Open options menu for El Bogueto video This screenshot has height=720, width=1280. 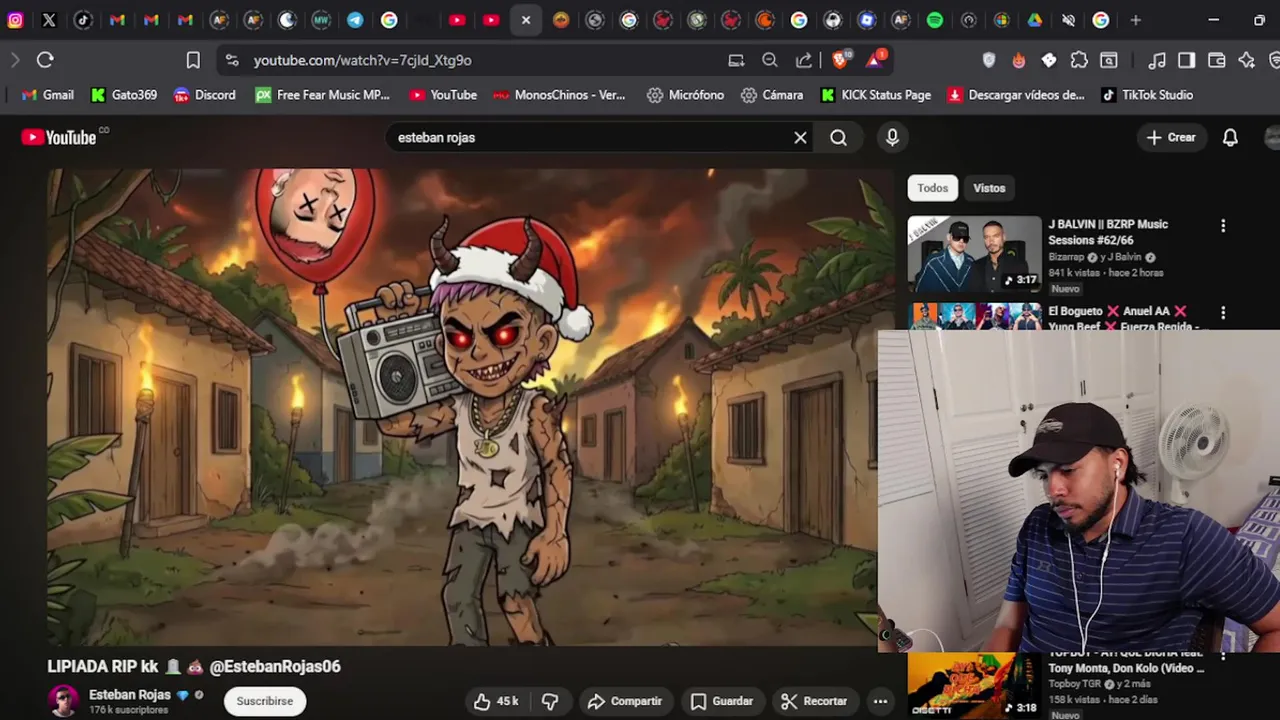click(1223, 313)
